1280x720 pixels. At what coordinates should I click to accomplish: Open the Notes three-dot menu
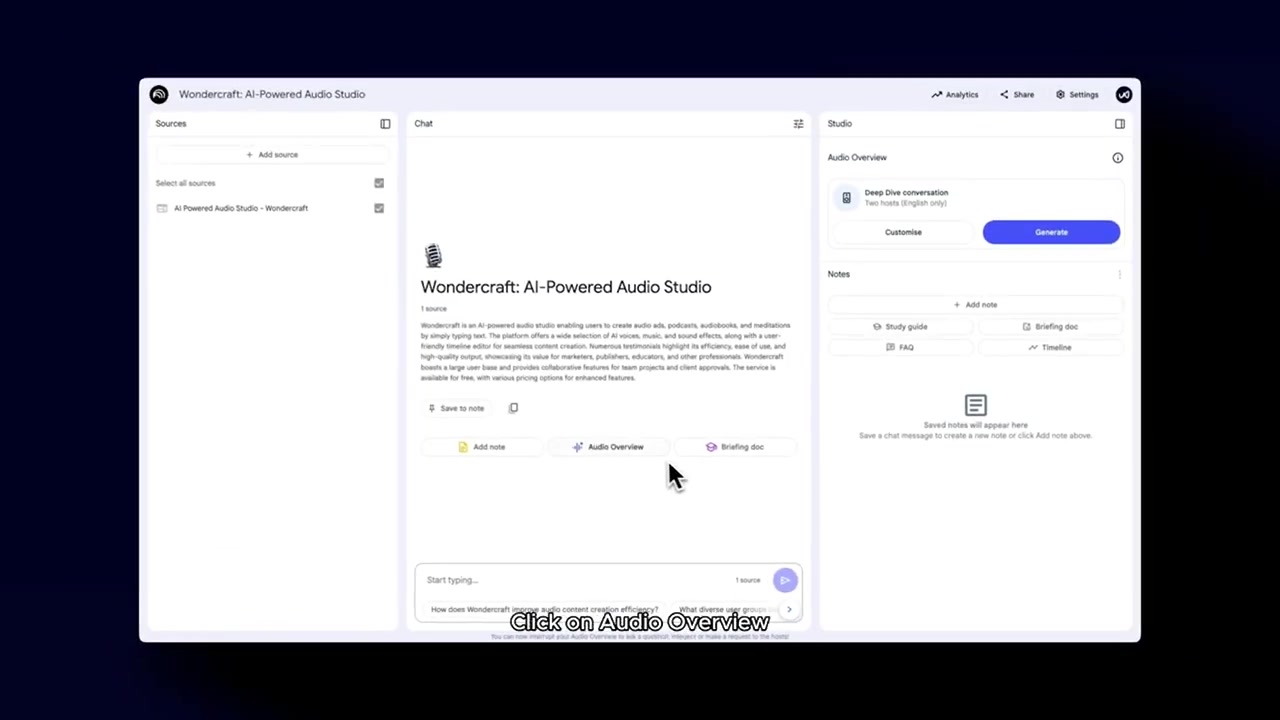click(1120, 274)
